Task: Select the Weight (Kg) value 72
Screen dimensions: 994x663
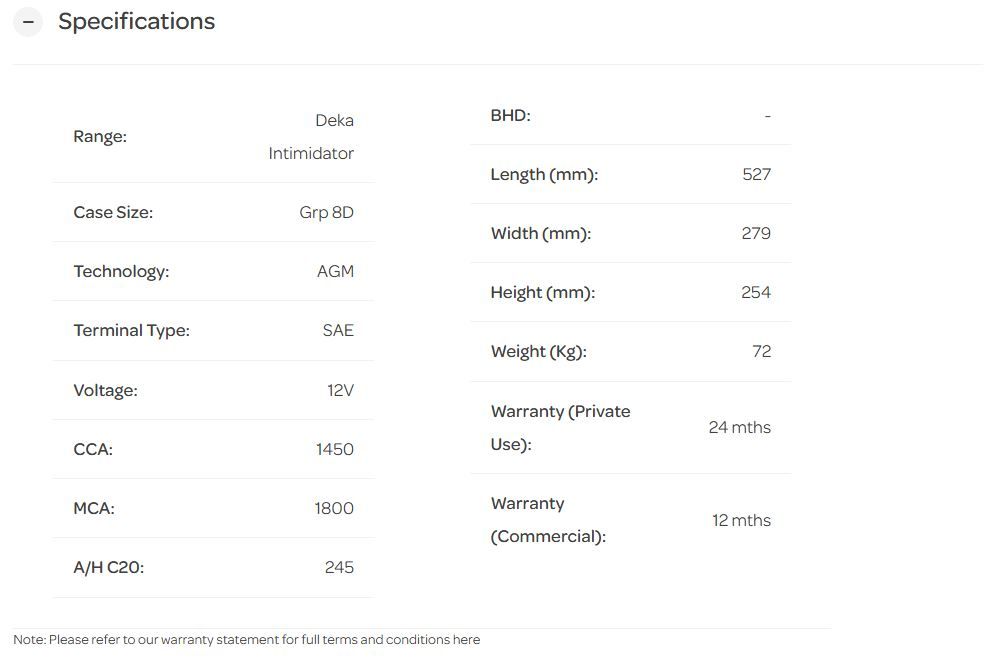Action: (762, 351)
